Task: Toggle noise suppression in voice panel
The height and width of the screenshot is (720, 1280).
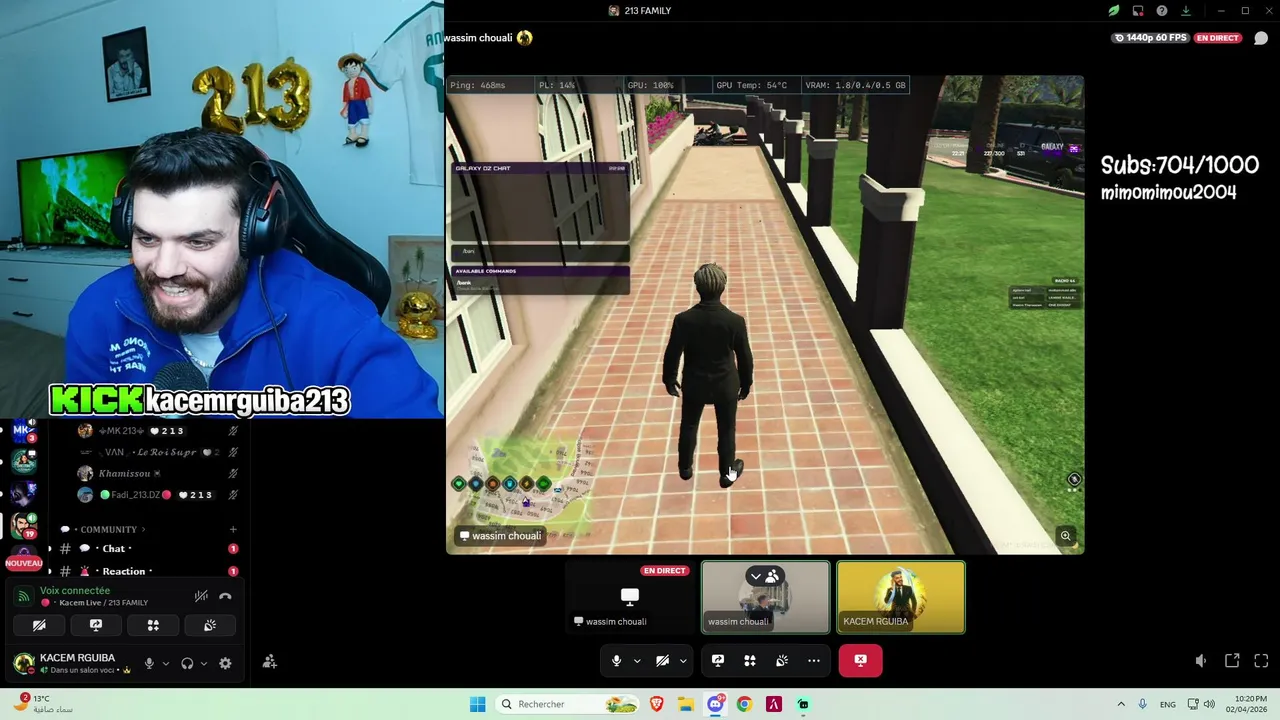Action: click(201, 596)
